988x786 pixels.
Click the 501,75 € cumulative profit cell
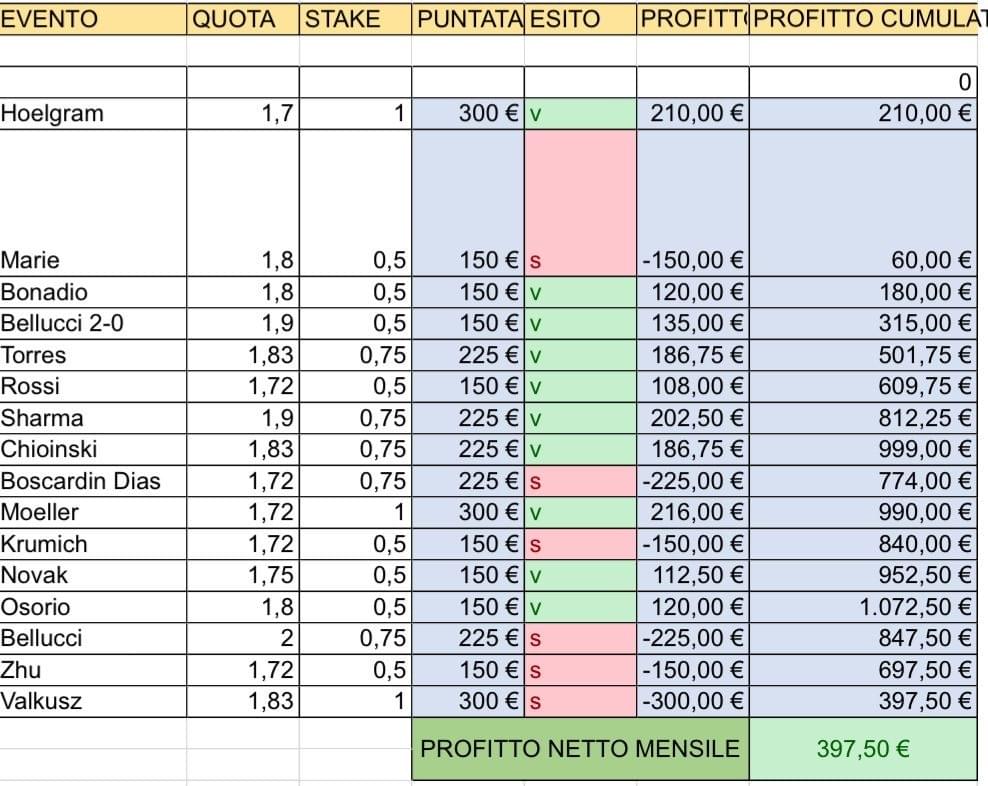[862, 355]
